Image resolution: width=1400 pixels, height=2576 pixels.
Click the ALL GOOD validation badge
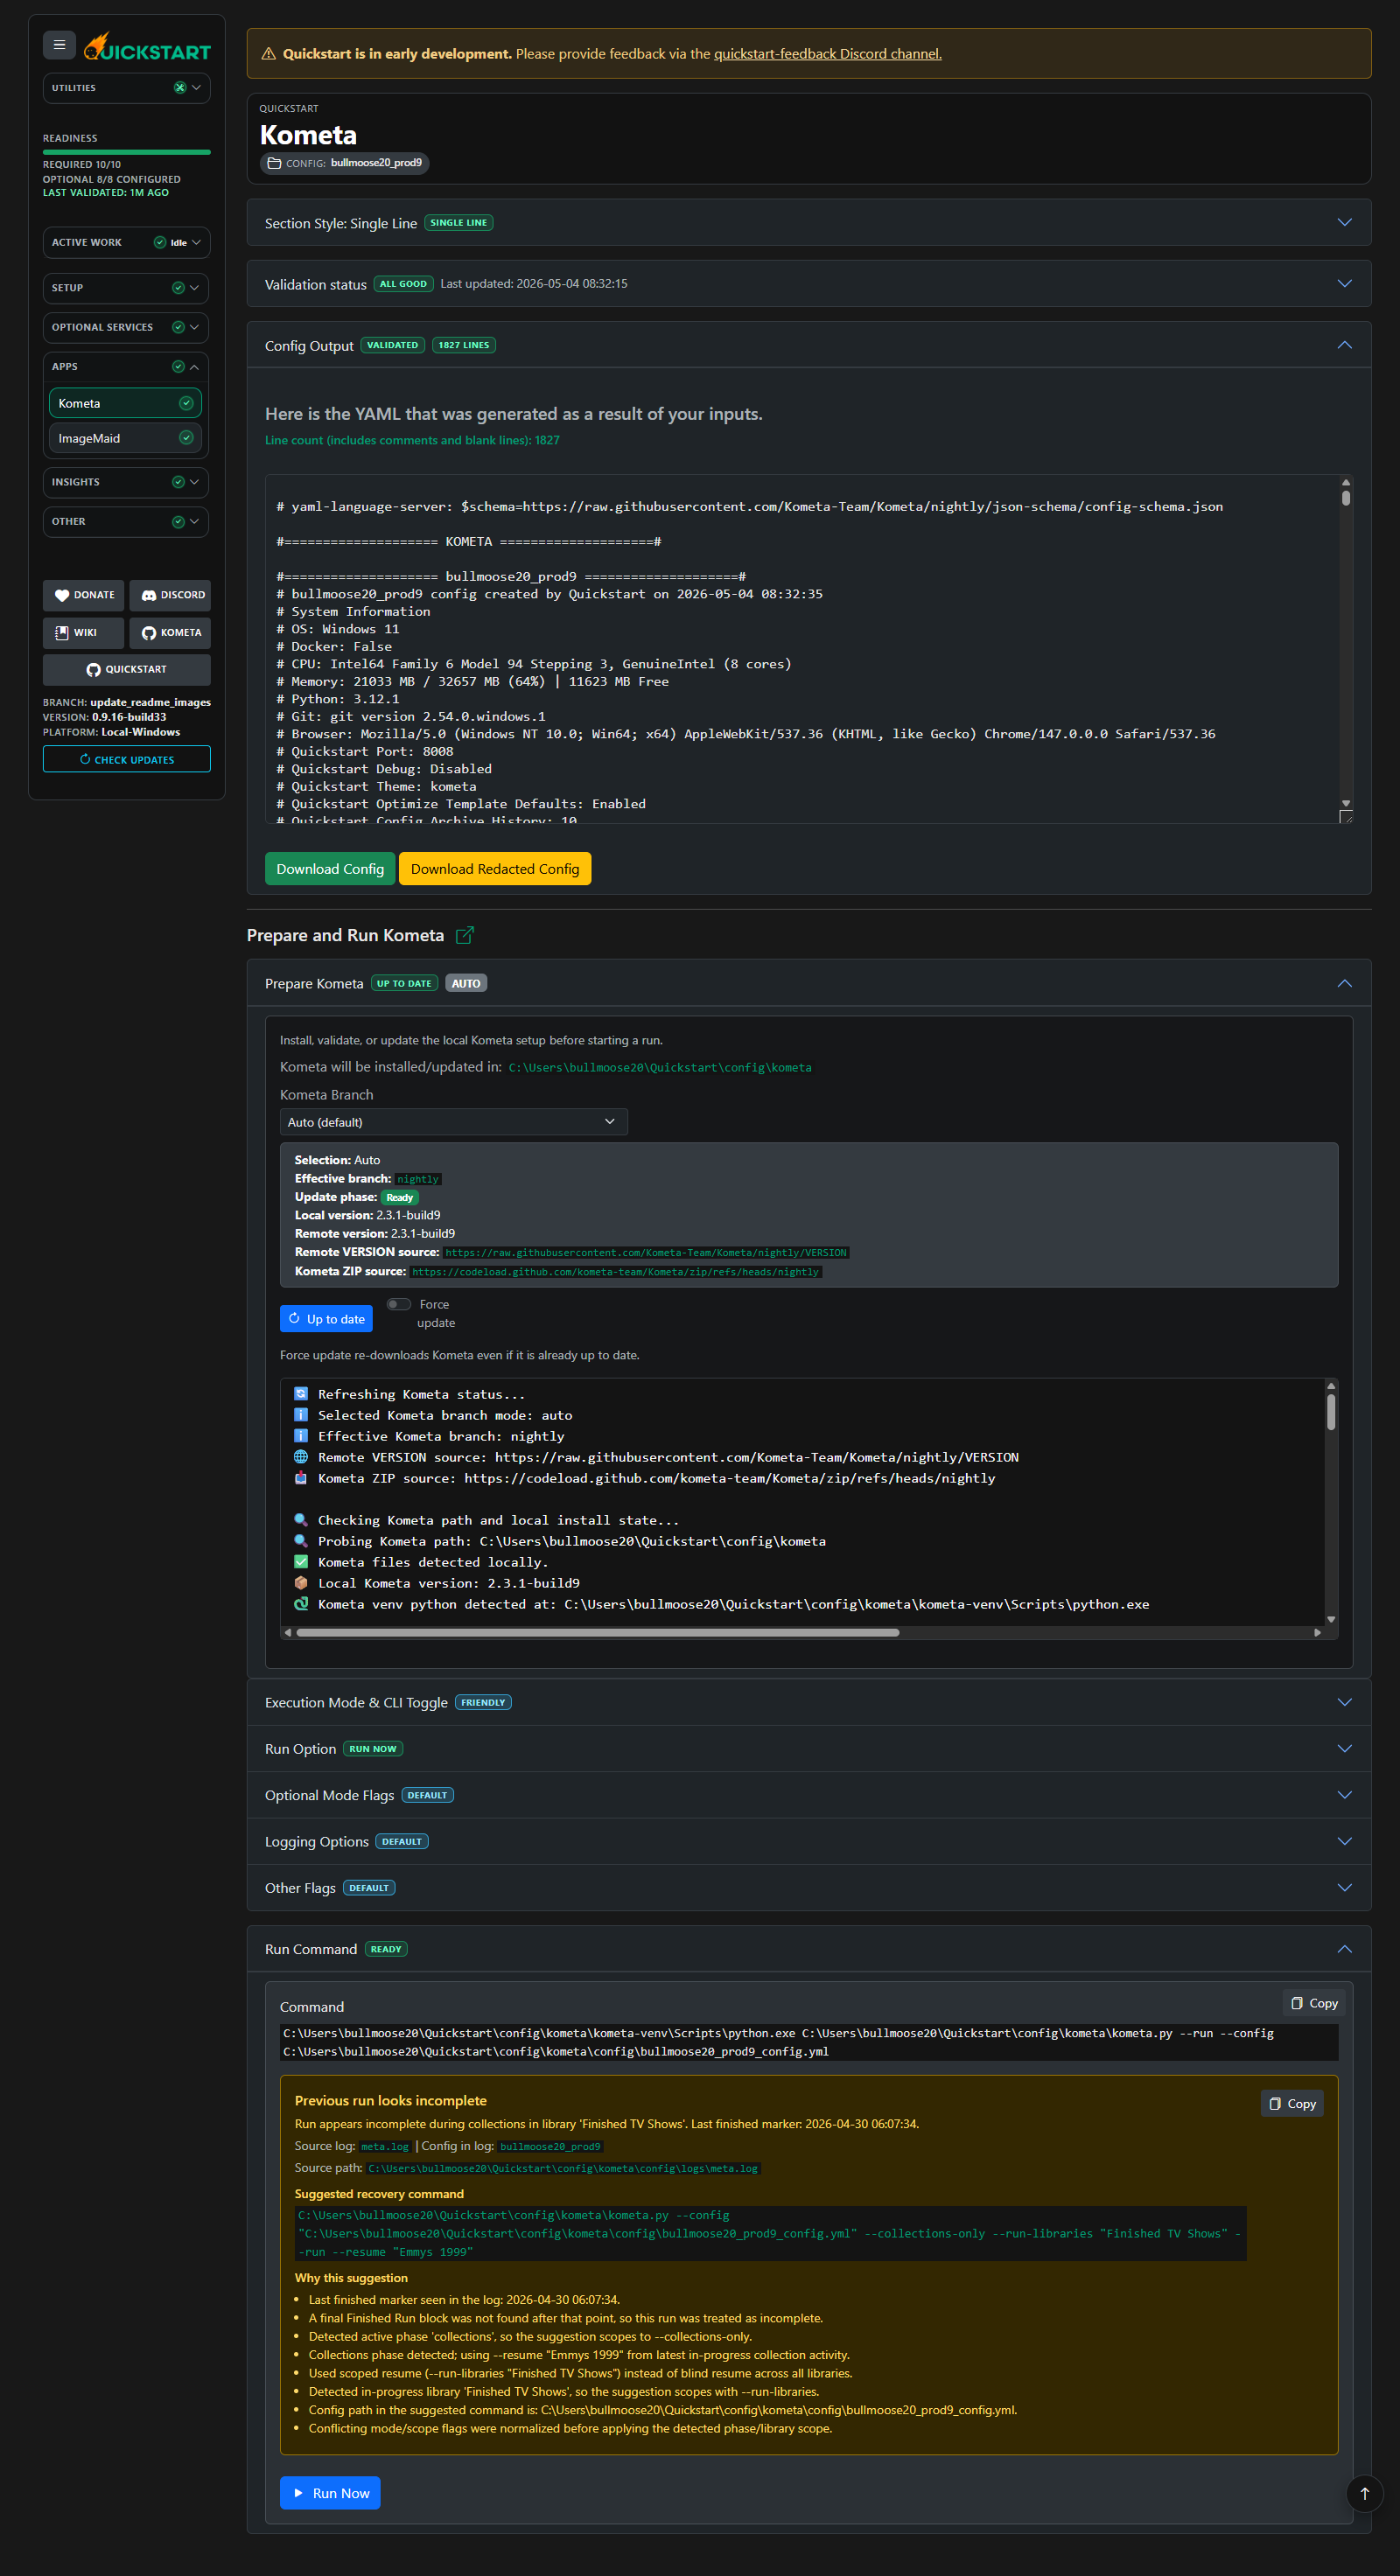tap(403, 284)
